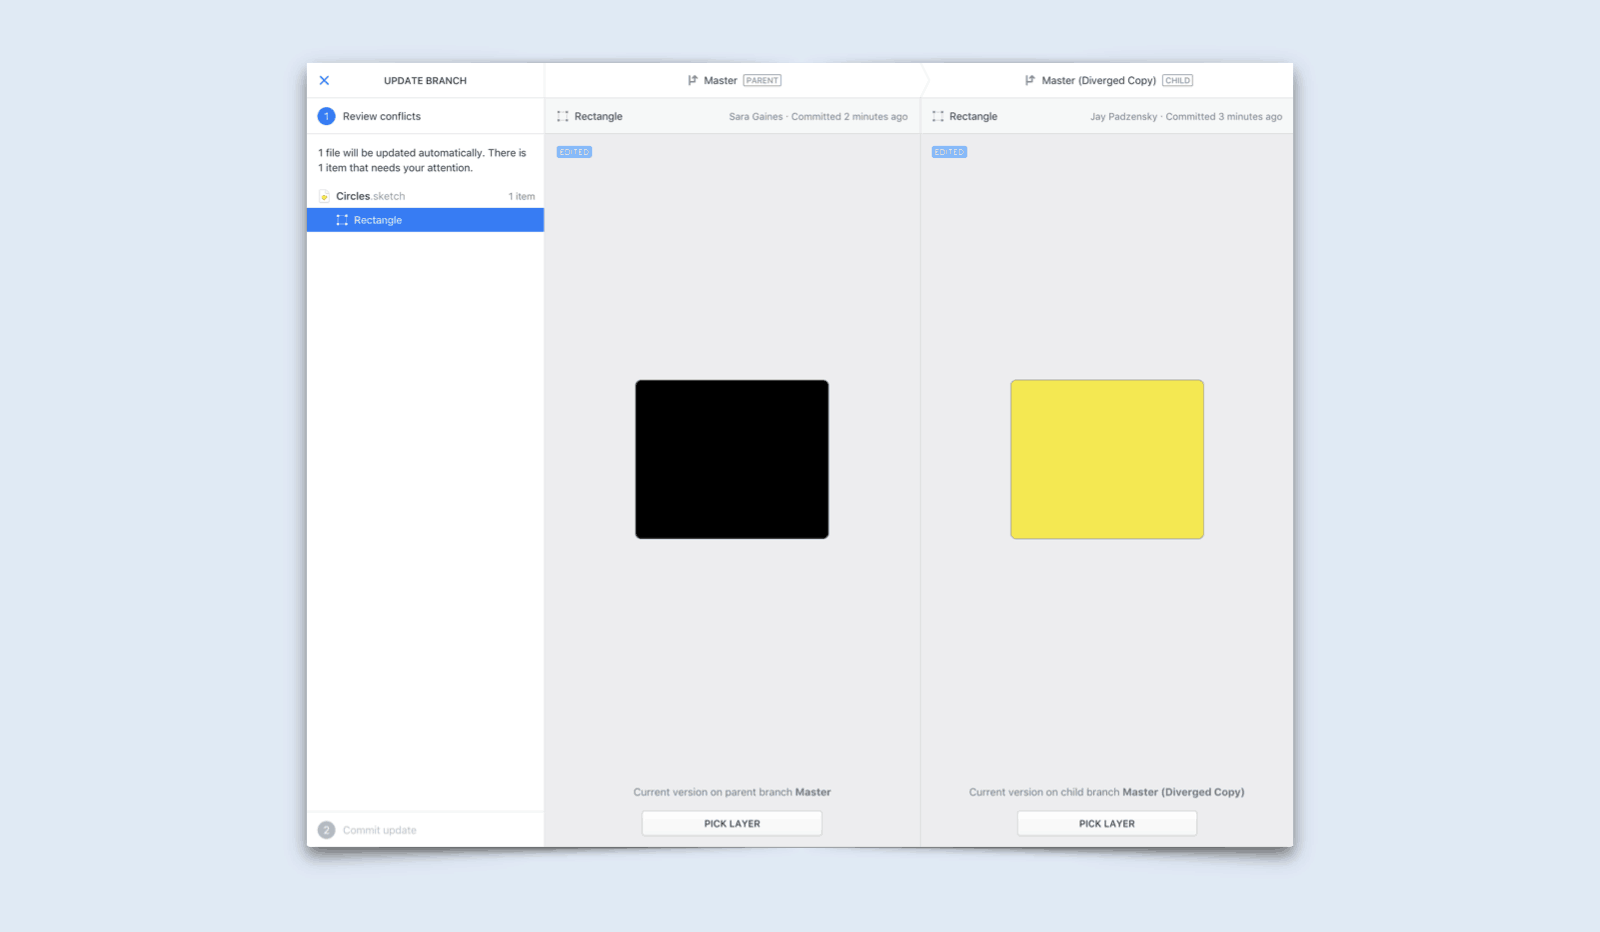Click 'Current version on parent branch Master'

pos(732,792)
